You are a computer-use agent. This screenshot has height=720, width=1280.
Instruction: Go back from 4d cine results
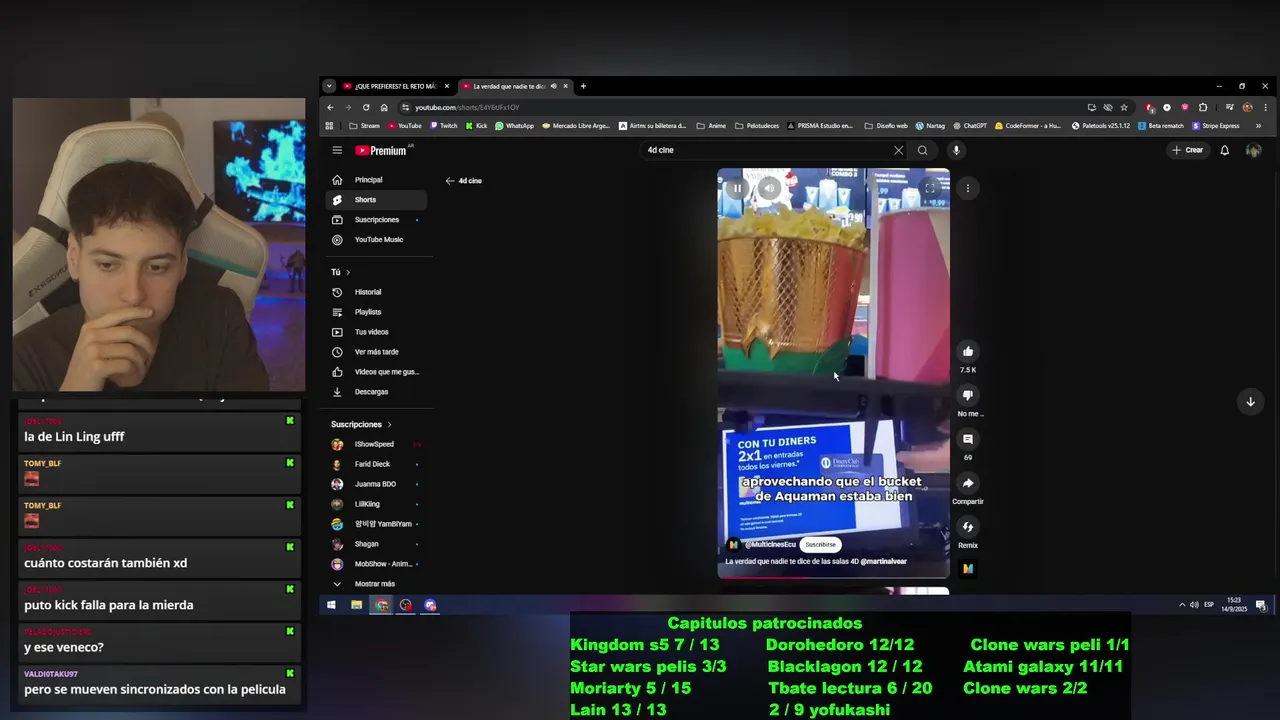tap(450, 181)
